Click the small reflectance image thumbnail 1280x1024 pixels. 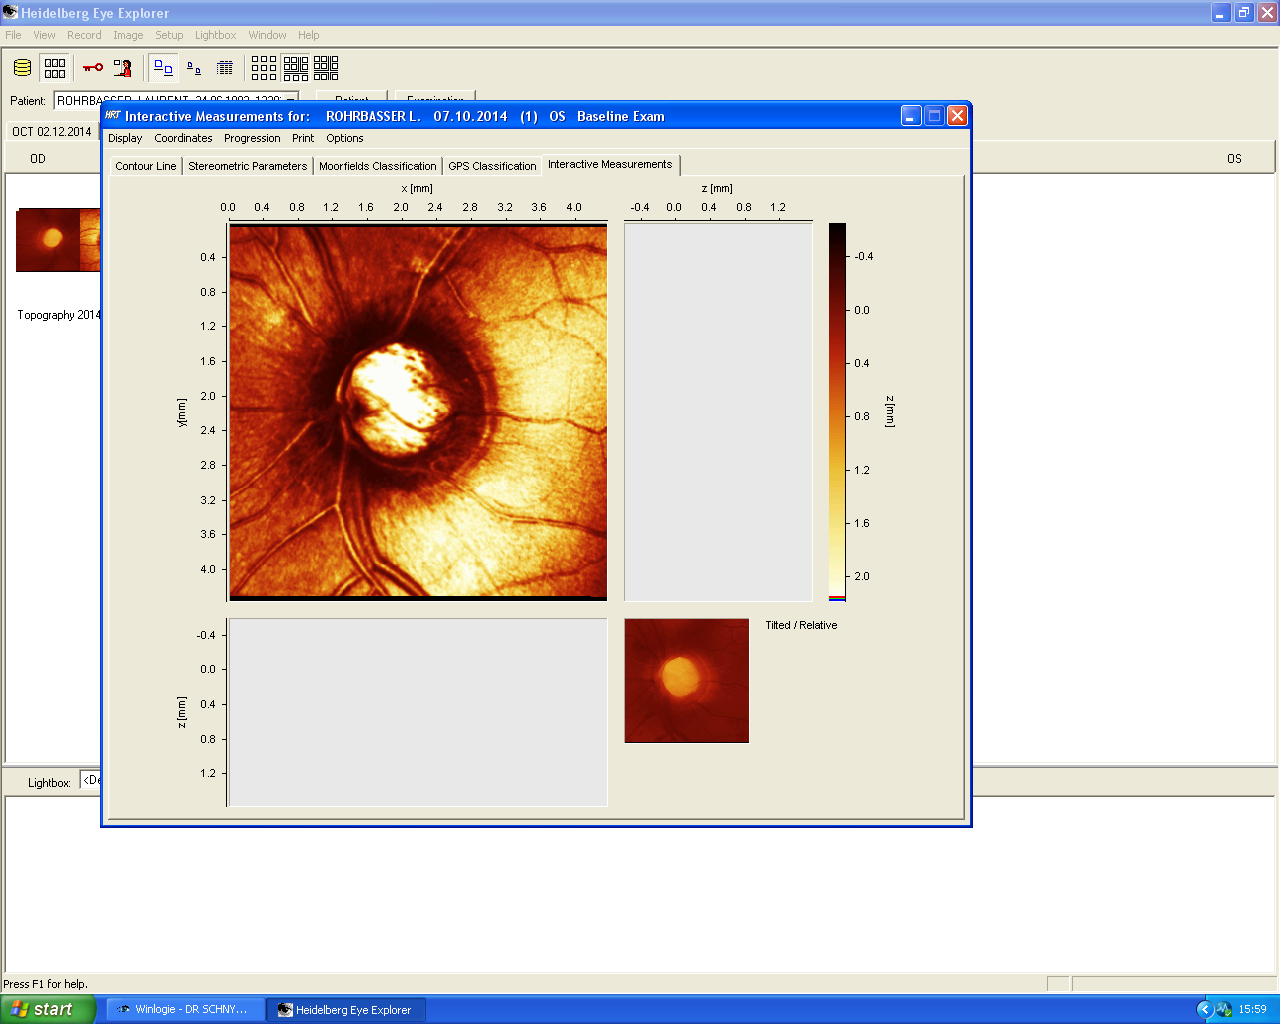pos(686,680)
